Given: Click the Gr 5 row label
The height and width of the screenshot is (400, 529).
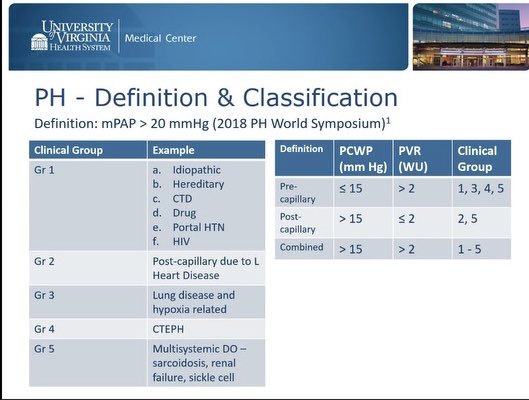Looking at the screenshot, I should (x=44, y=349).
